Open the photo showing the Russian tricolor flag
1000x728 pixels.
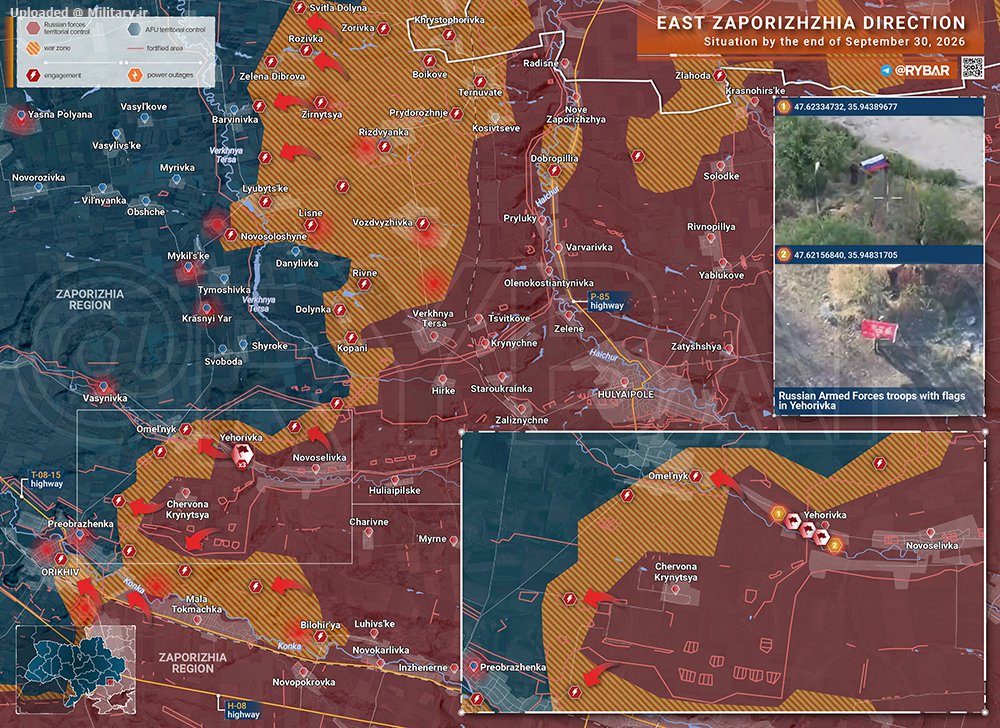click(x=879, y=180)
